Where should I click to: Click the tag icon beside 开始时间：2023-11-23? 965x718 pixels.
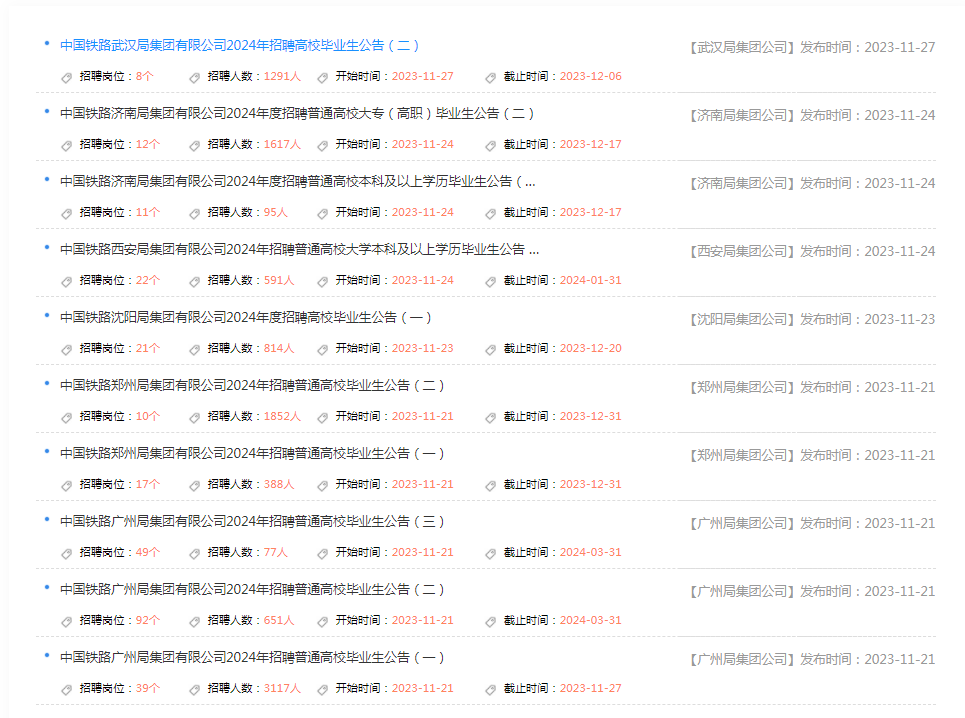[x=322, y=349]
